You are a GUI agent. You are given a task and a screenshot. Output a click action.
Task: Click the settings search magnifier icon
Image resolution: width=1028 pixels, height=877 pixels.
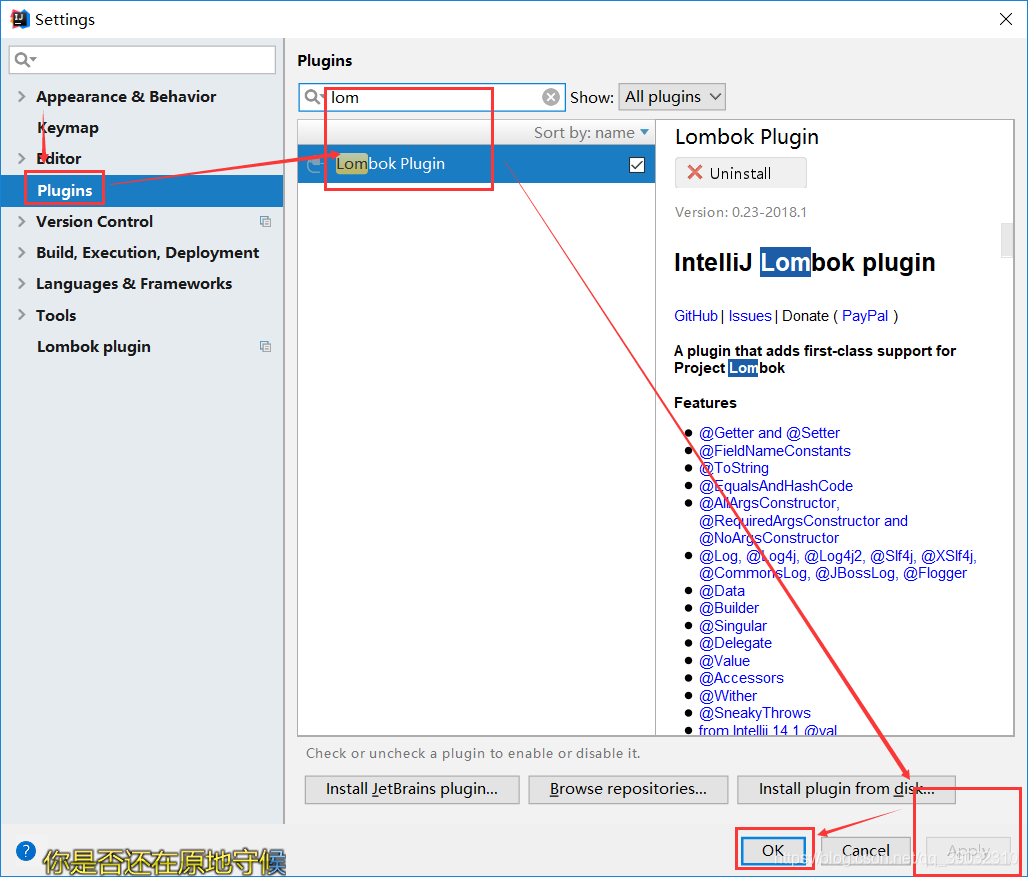point(24,60)
